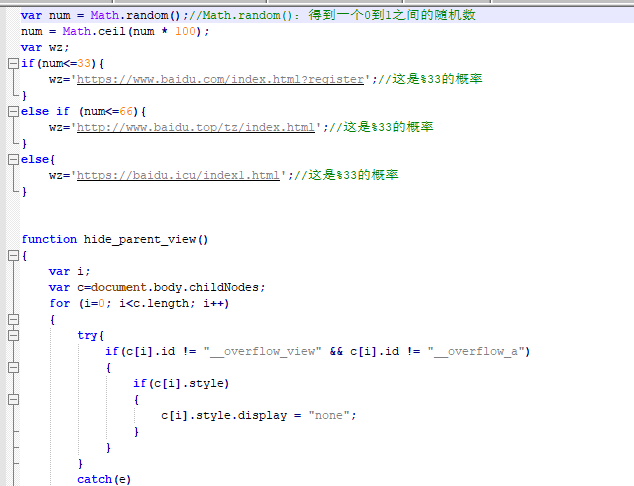This screenshot has width=634, height=486.
Task: Open the baidu.com/index.html?register URL link
Action: [220, 79]
